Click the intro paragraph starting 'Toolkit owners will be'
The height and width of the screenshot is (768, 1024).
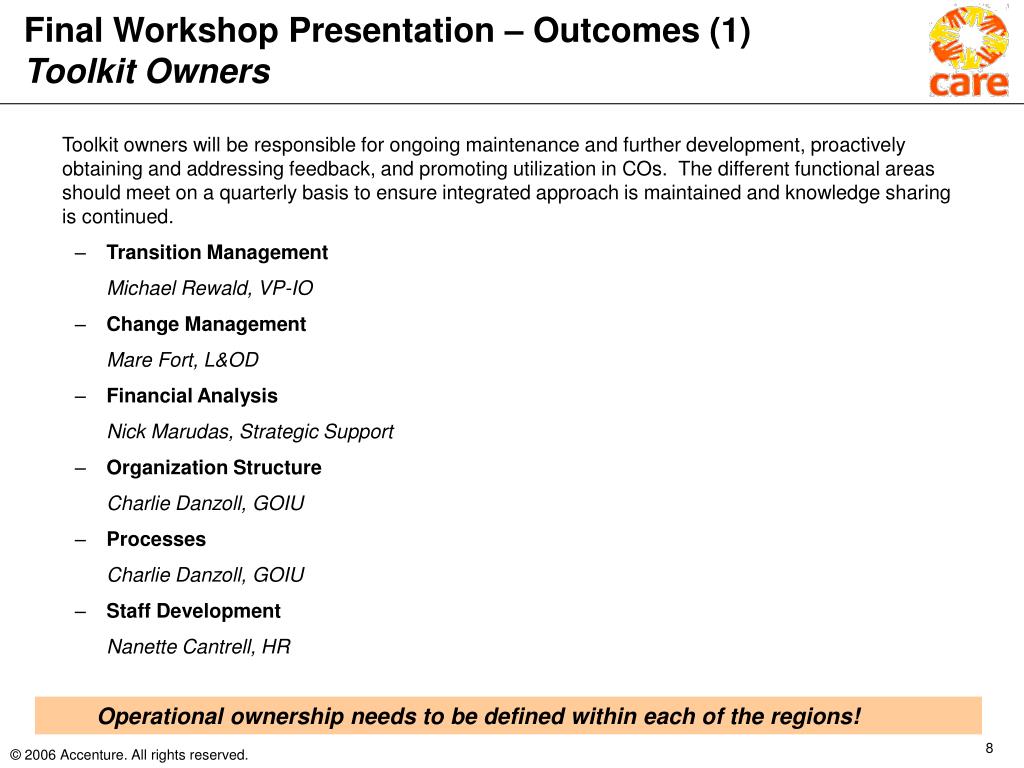coord(506,180)
